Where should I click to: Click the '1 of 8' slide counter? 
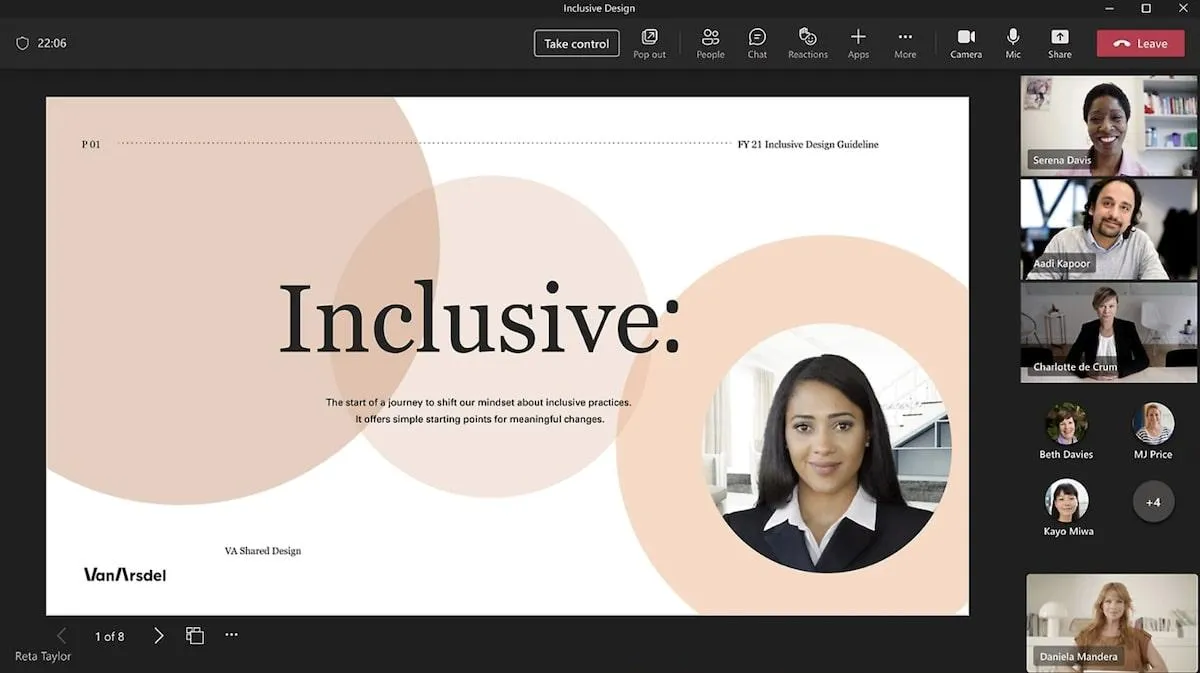[109, 636]
